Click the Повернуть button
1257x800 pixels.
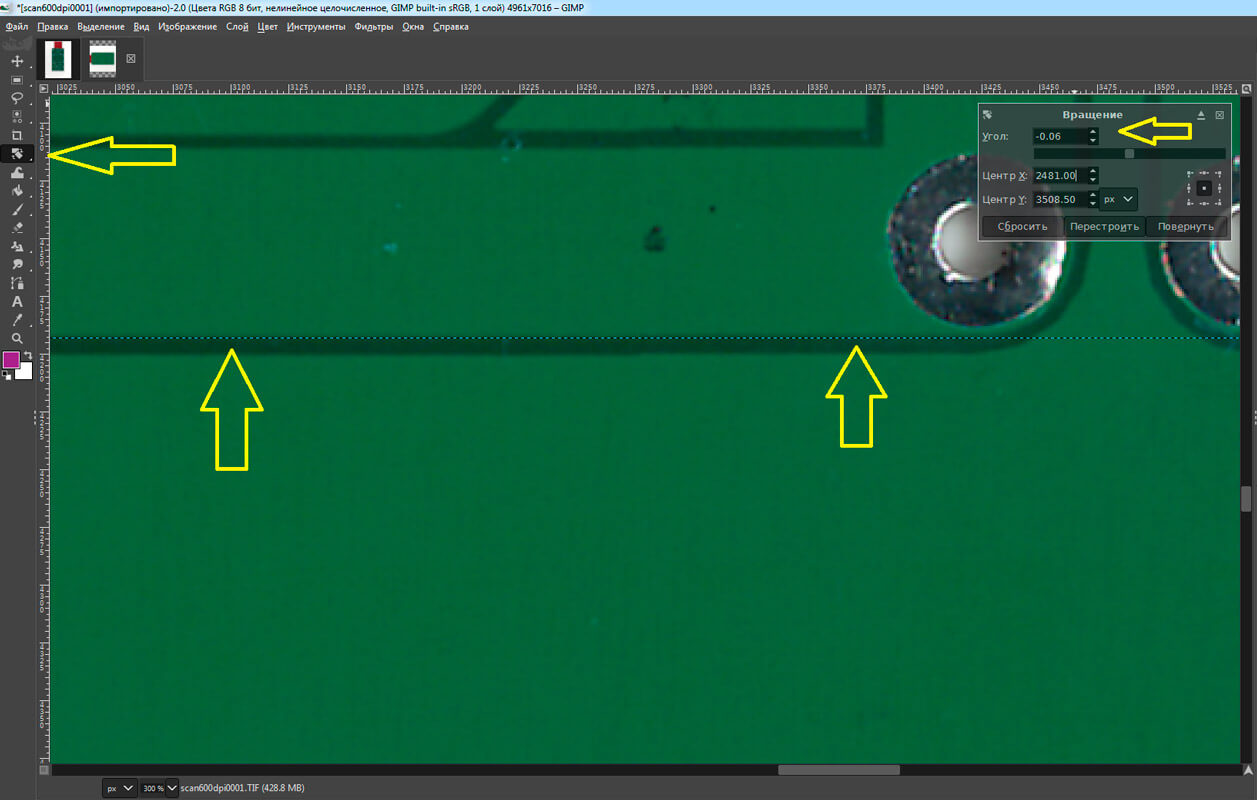click(x=1186, y=226)
